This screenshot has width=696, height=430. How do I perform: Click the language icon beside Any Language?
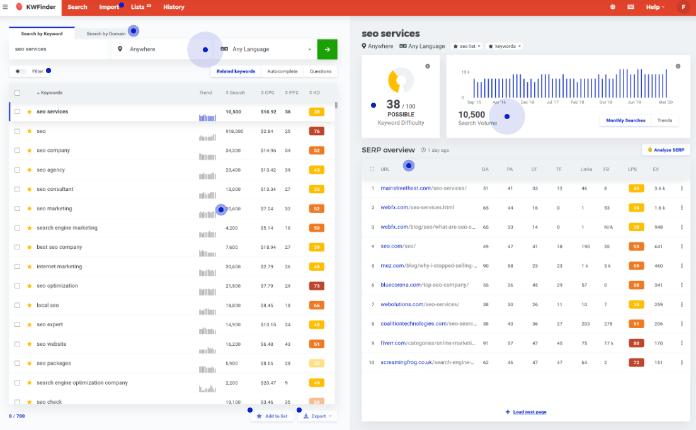coord(225,49)
